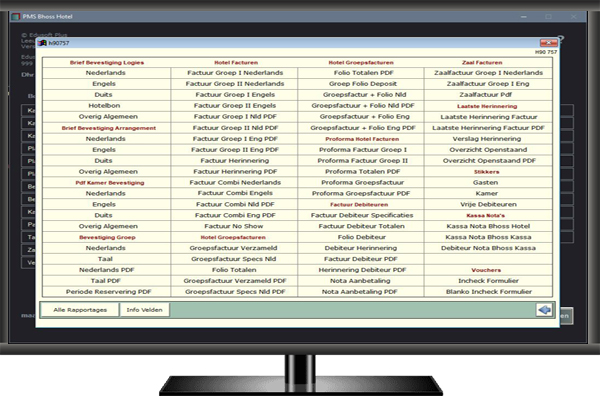
Task: Click the blue back arrow icon
Action: pos(544,310)
